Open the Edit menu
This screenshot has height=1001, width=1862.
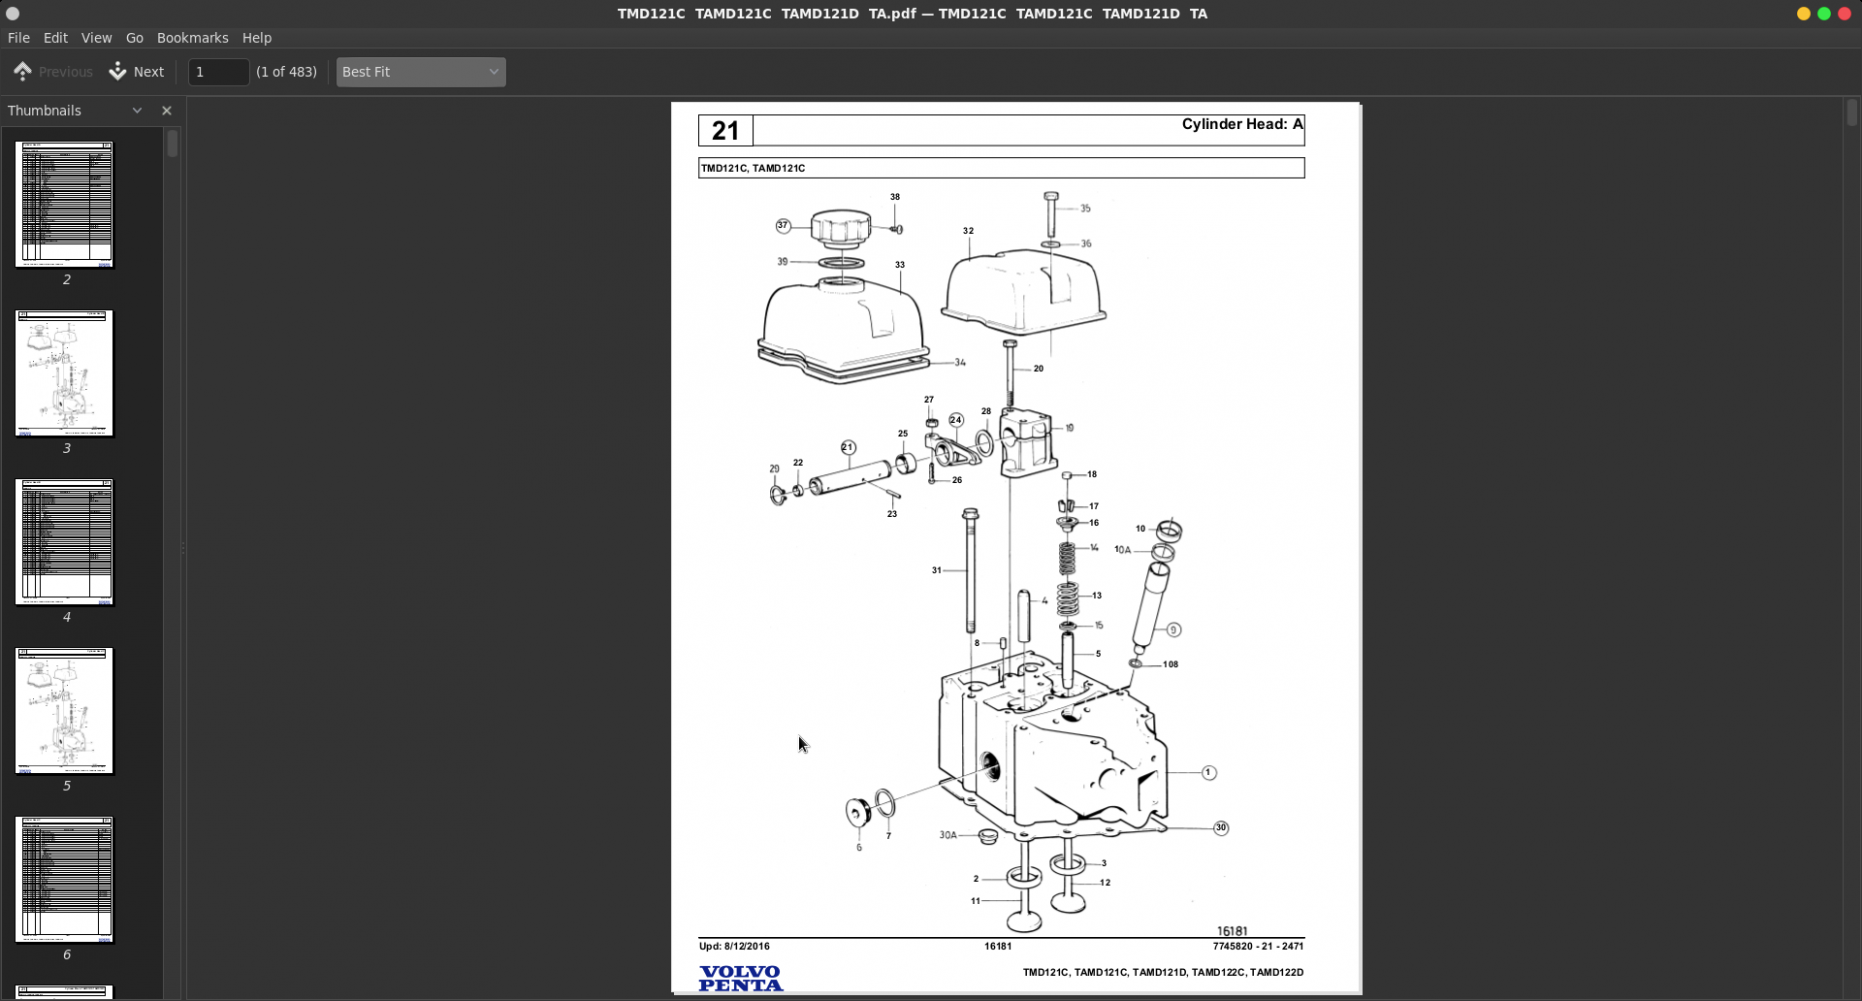[55, 37]
